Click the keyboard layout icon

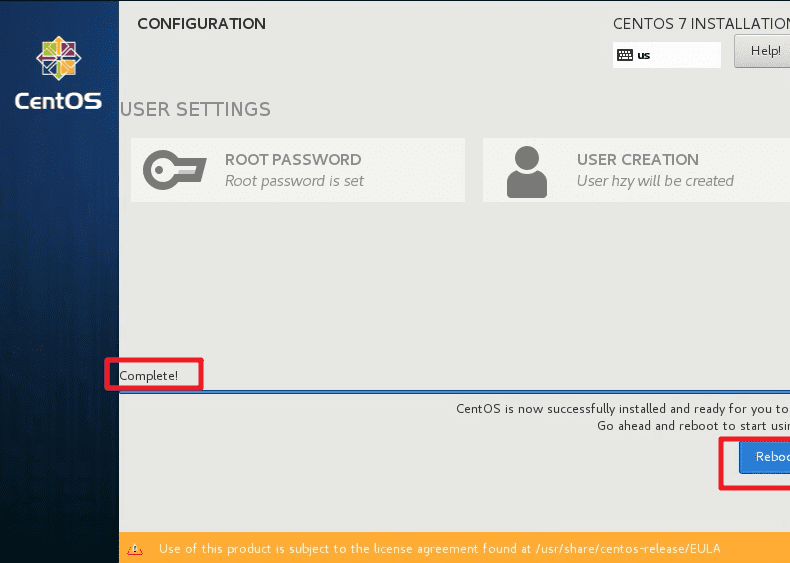coord(625,55)
